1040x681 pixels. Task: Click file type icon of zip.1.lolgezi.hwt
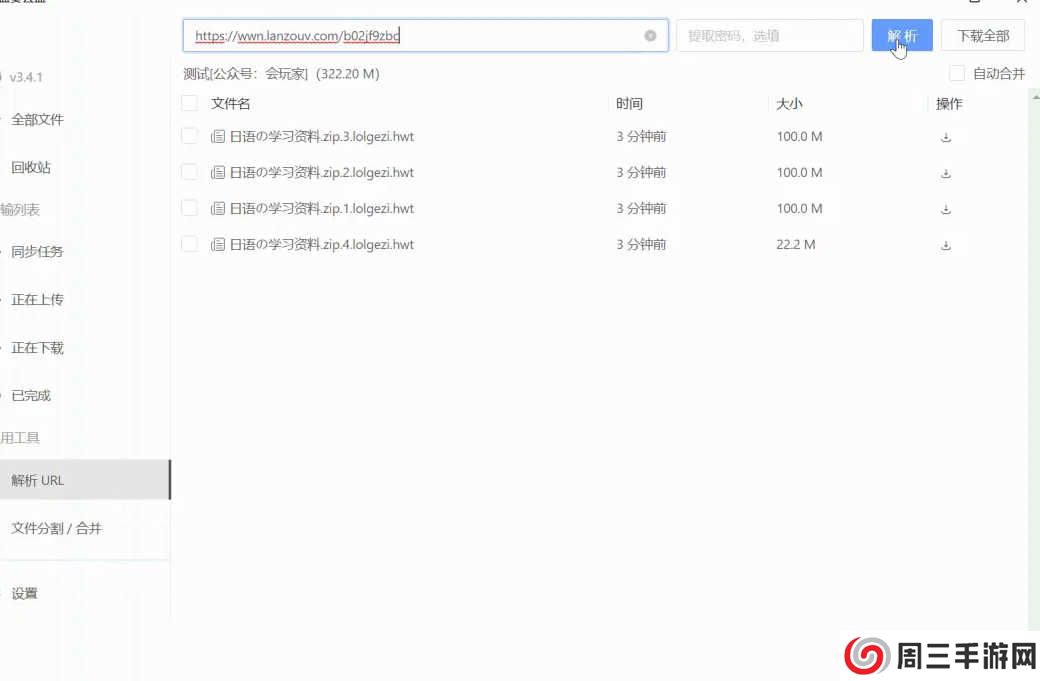pos(218,209)
